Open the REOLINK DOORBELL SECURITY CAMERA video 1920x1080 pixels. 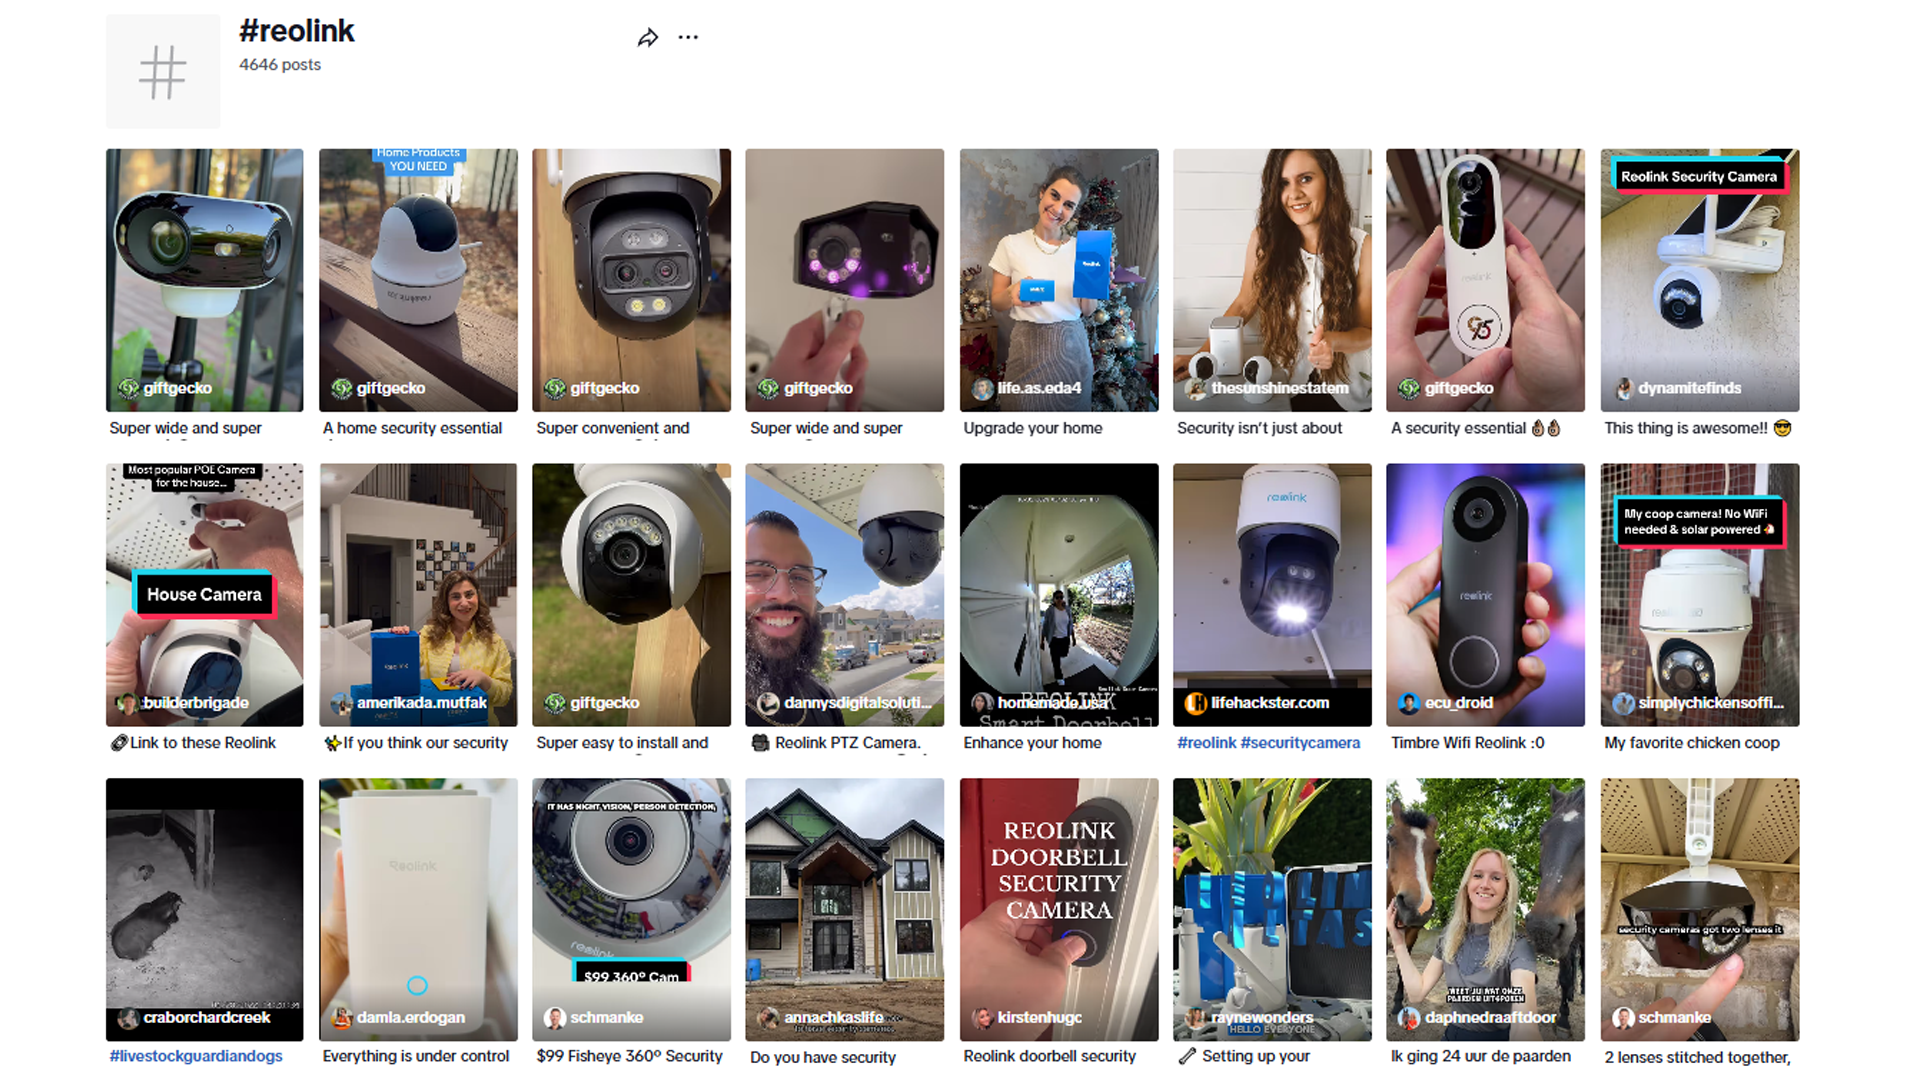click(x=1058, y=908)
